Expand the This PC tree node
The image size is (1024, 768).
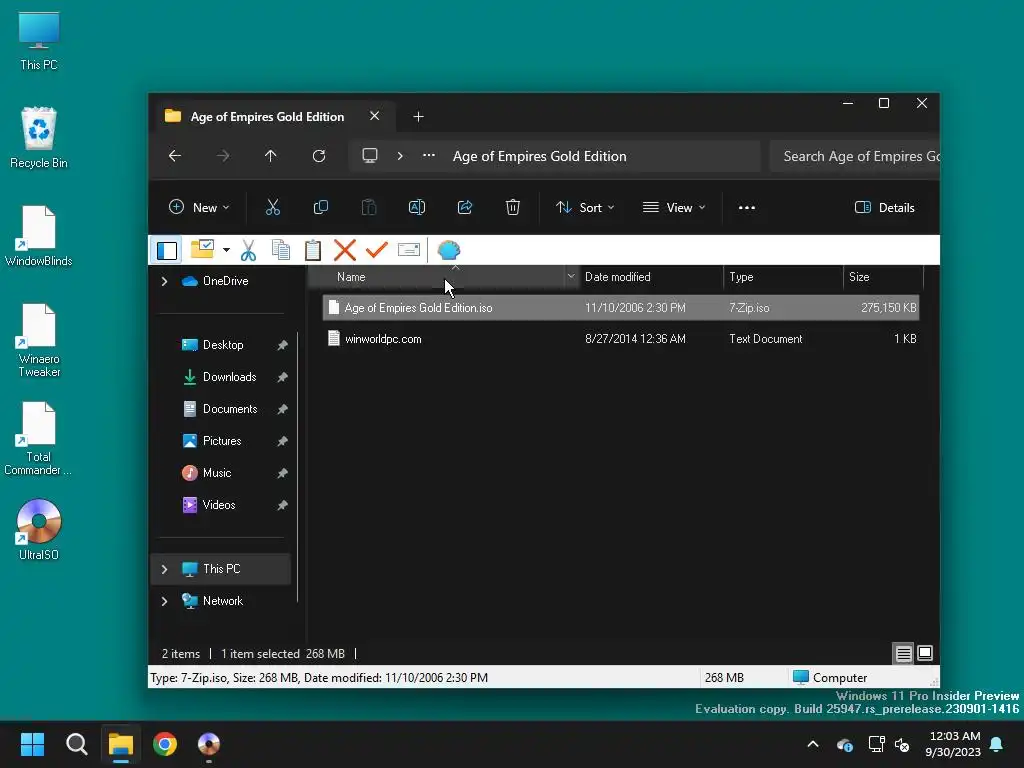165,569
